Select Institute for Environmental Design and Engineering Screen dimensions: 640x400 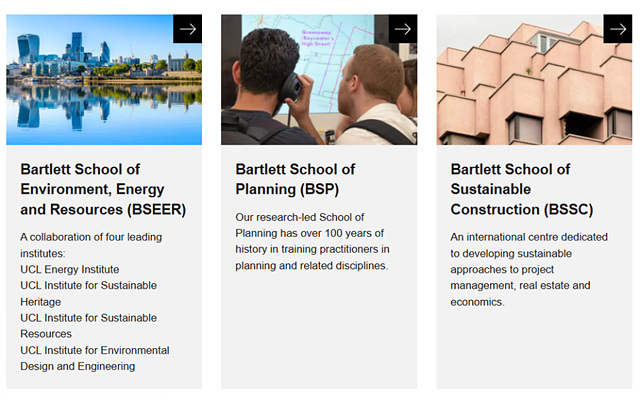(94, 357)
